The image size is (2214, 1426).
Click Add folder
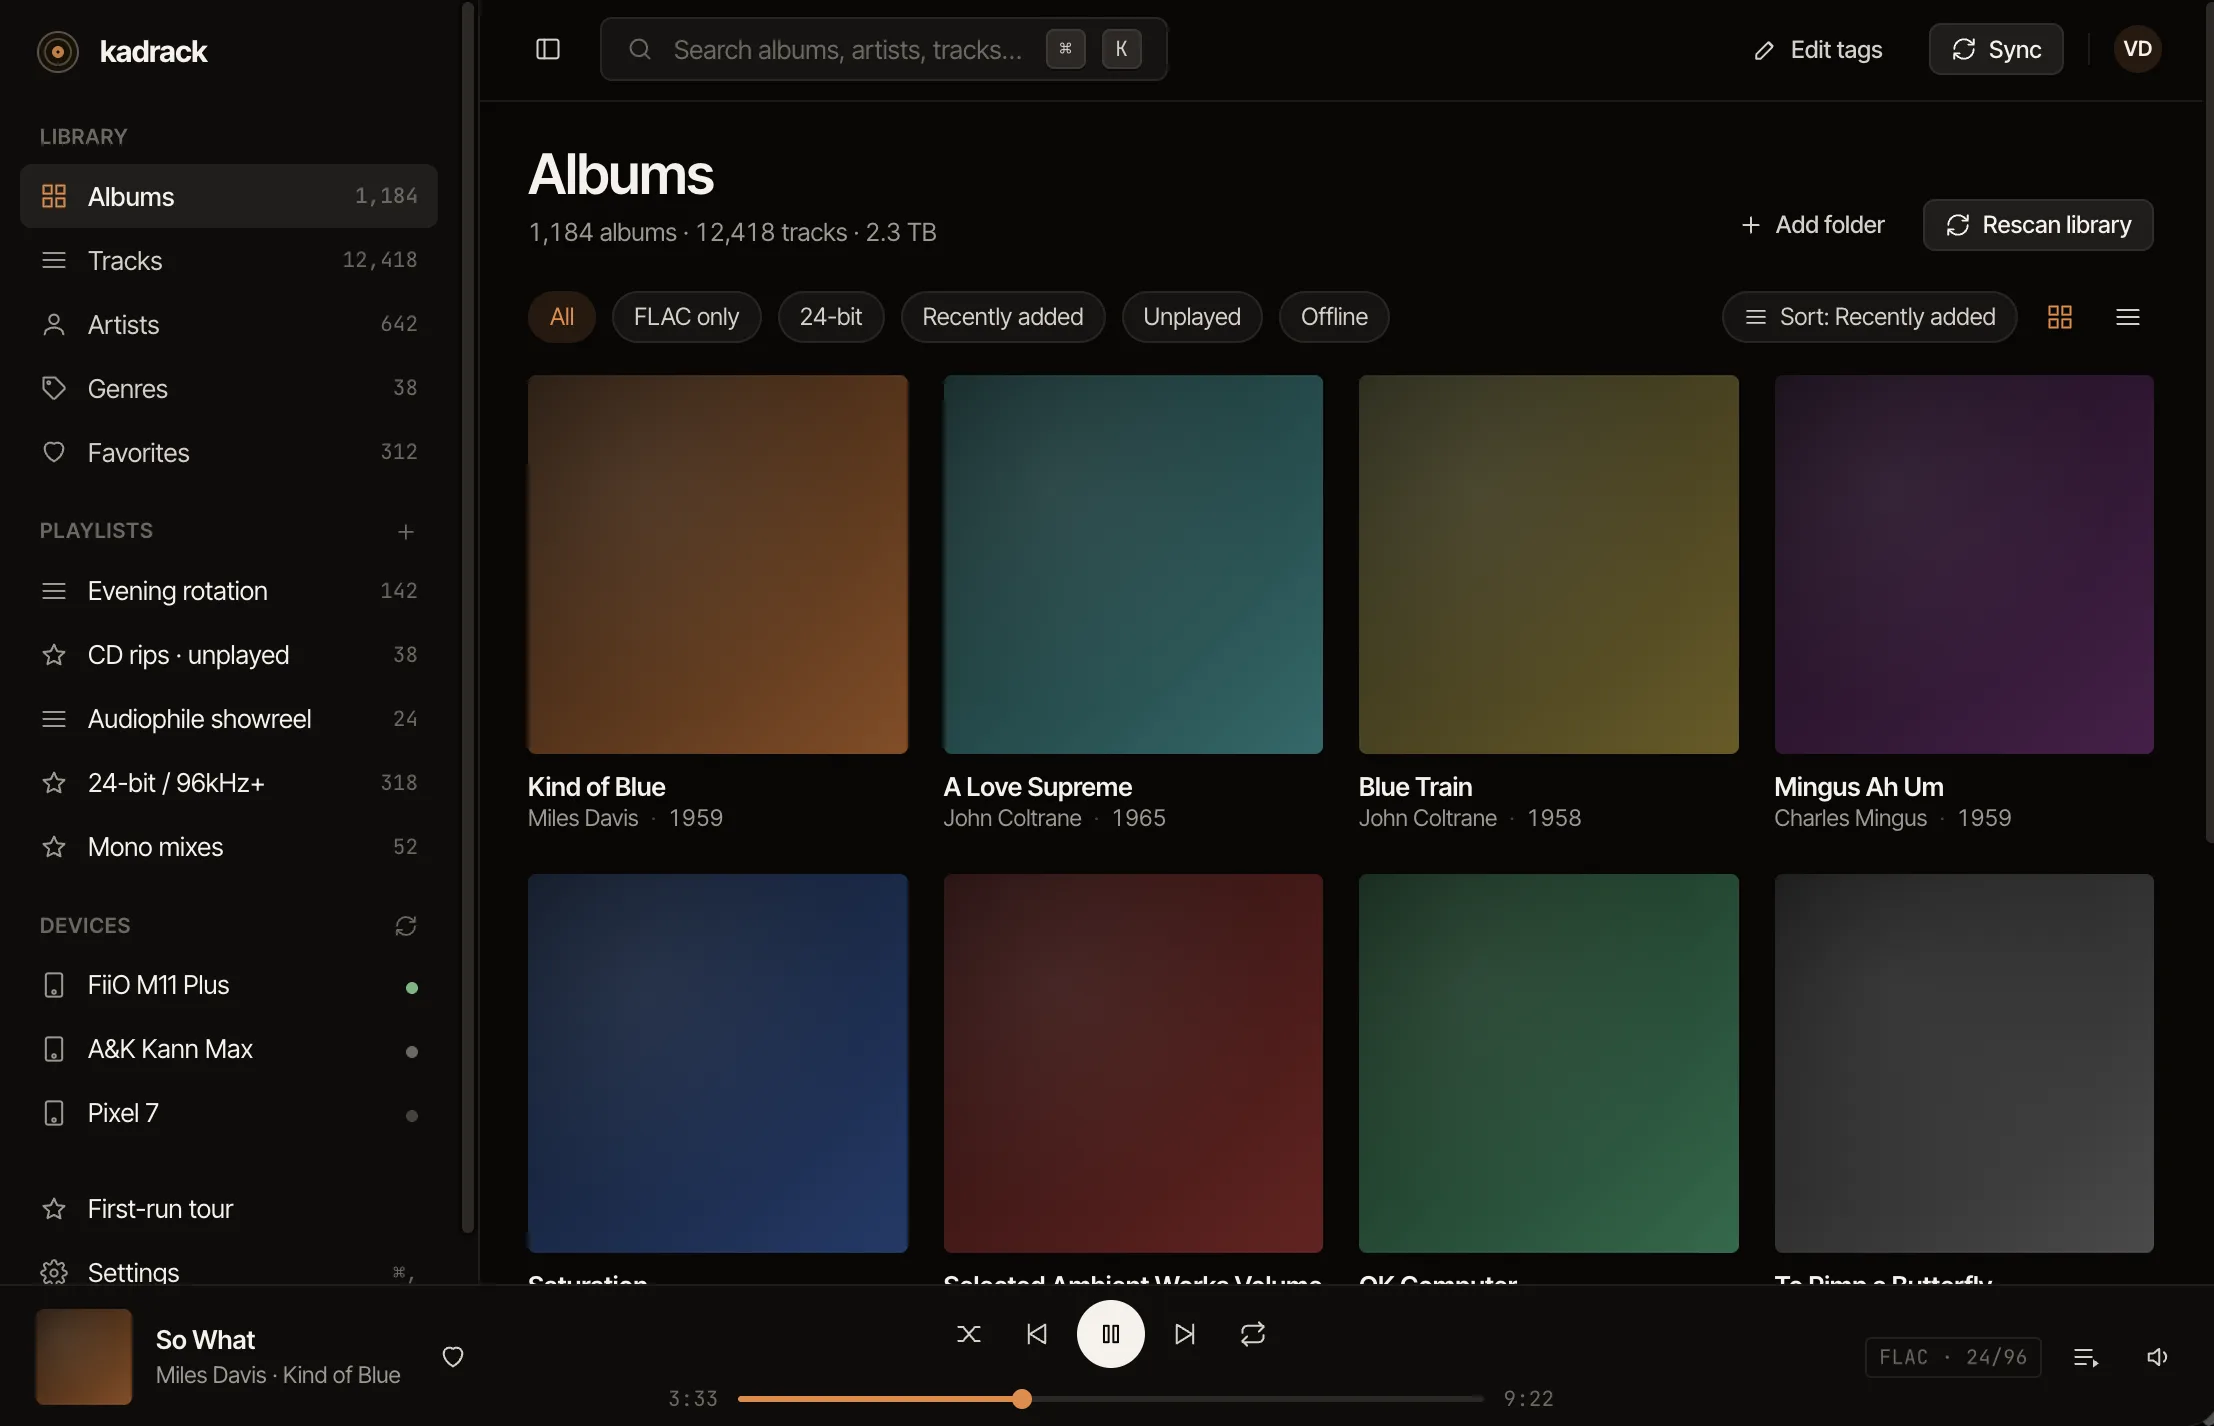1812,225
